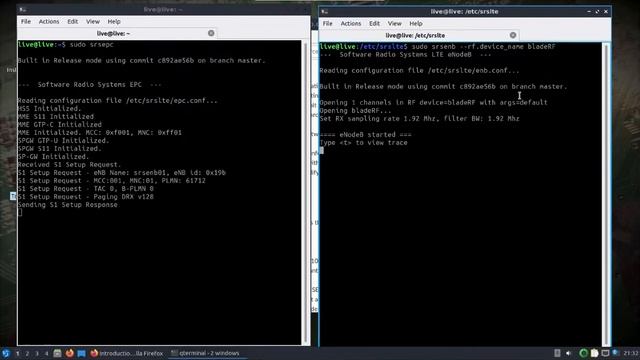The height and width of the screenshot is (360, 640).
Task: Click the 'HSS Initialized.' line
Action: [x=49, y=109]
